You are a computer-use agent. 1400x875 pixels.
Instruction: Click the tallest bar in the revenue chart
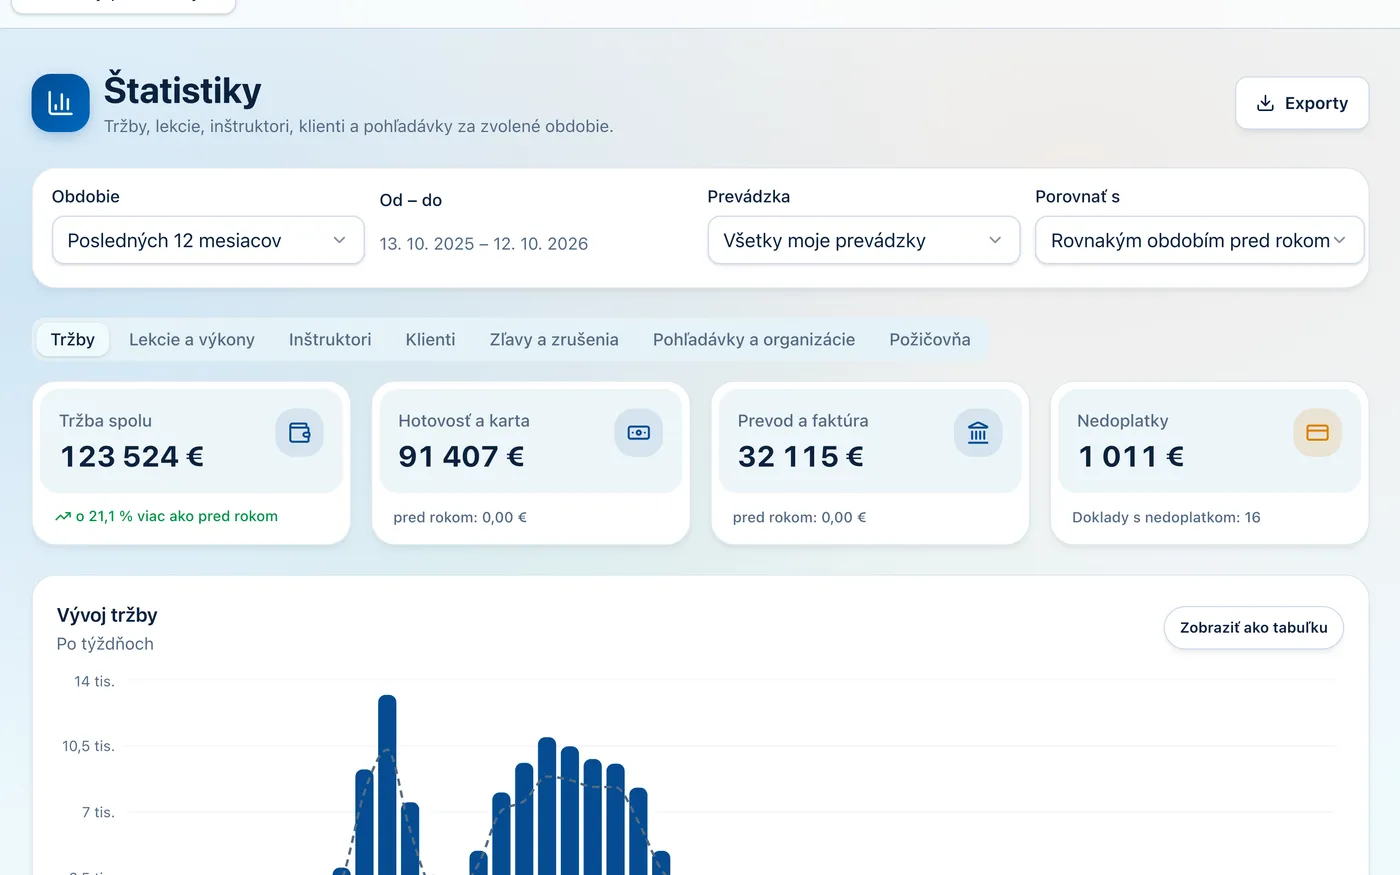(x=387, y=785)
